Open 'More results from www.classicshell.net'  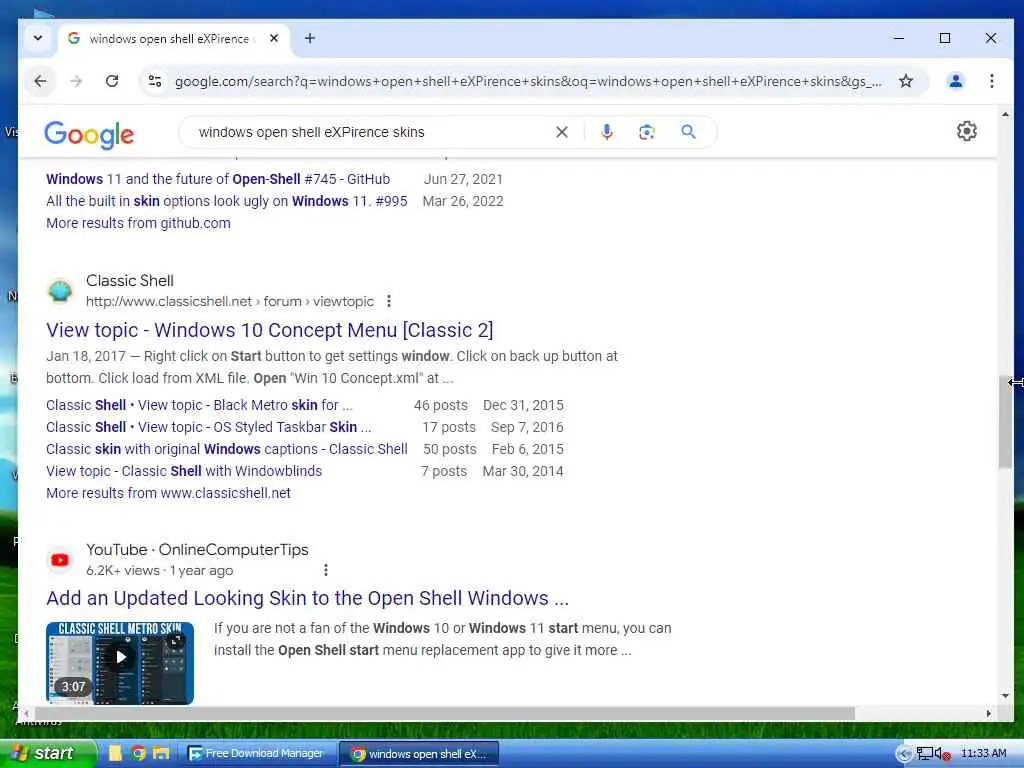click(x=168, y=493)
